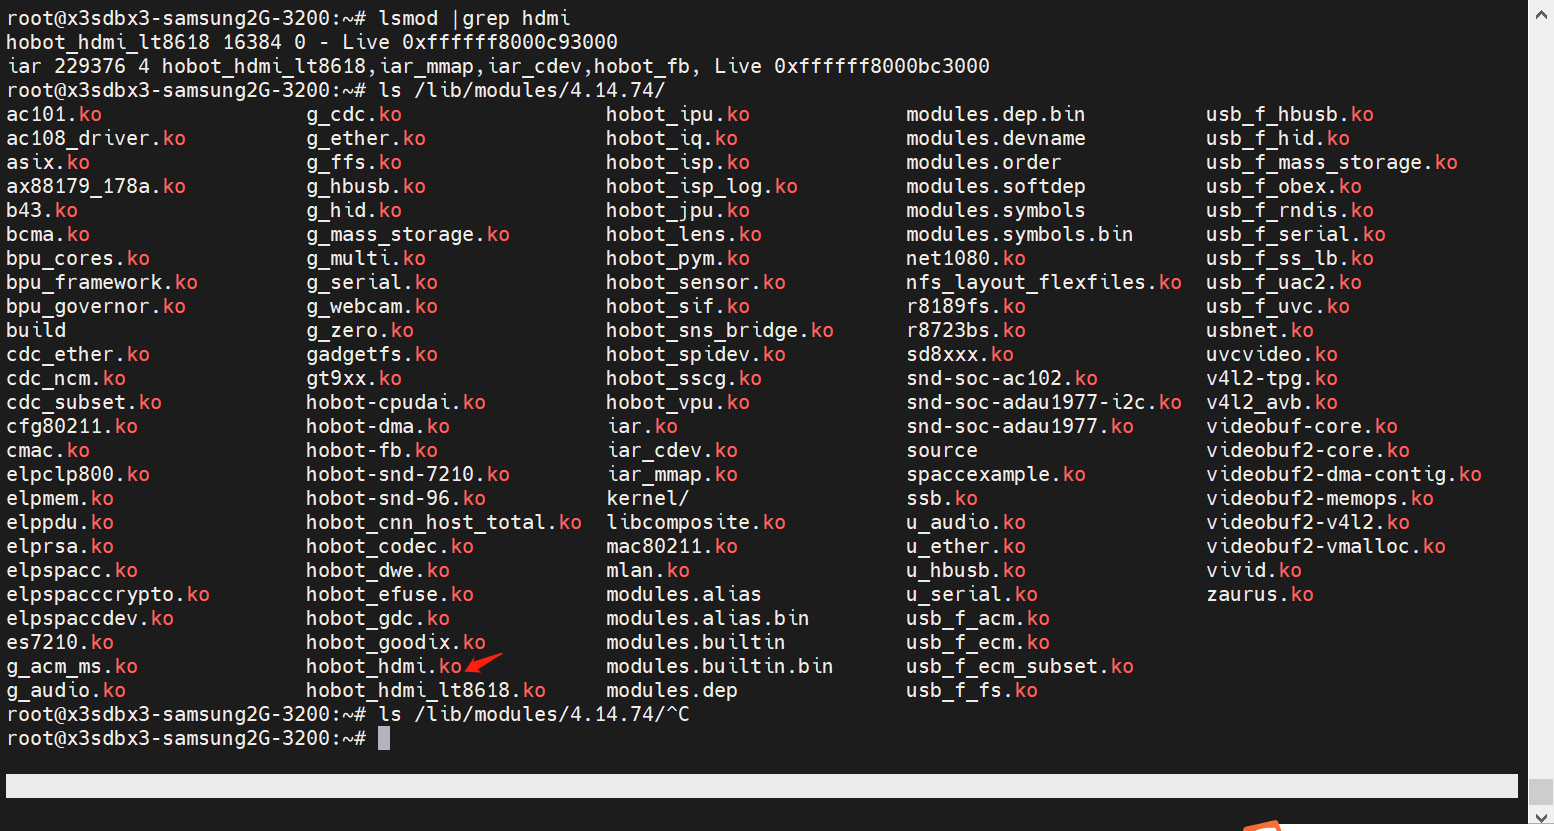Click the scroll down arrow

[1540, 816]
